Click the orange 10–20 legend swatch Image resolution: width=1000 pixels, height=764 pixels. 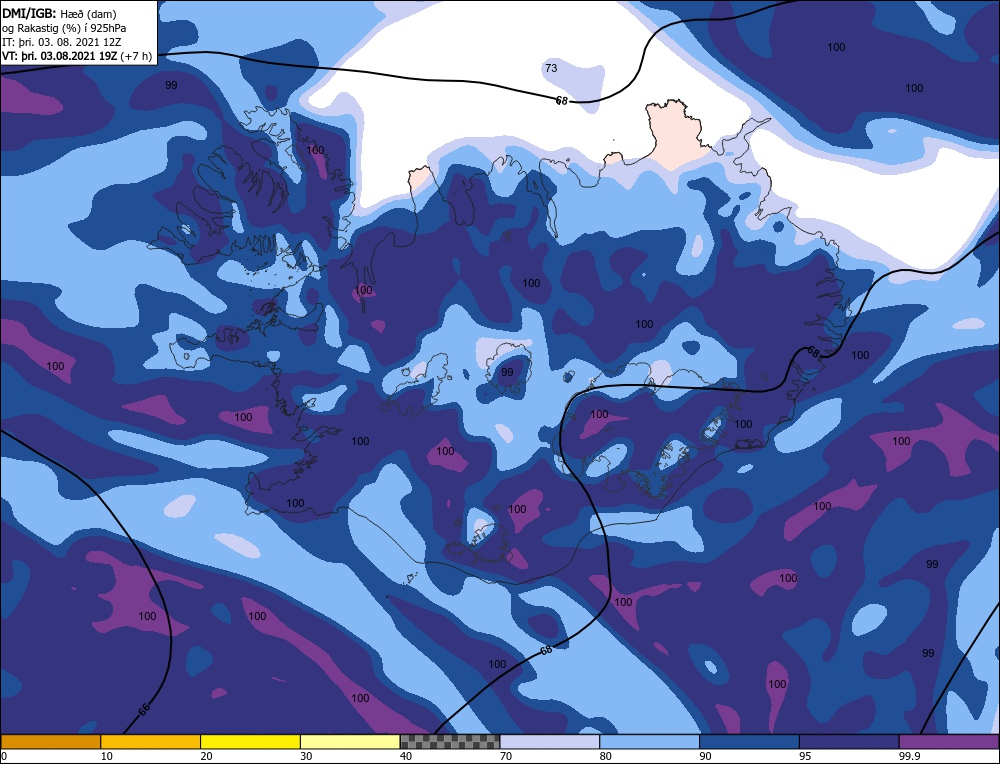[151, 741]
